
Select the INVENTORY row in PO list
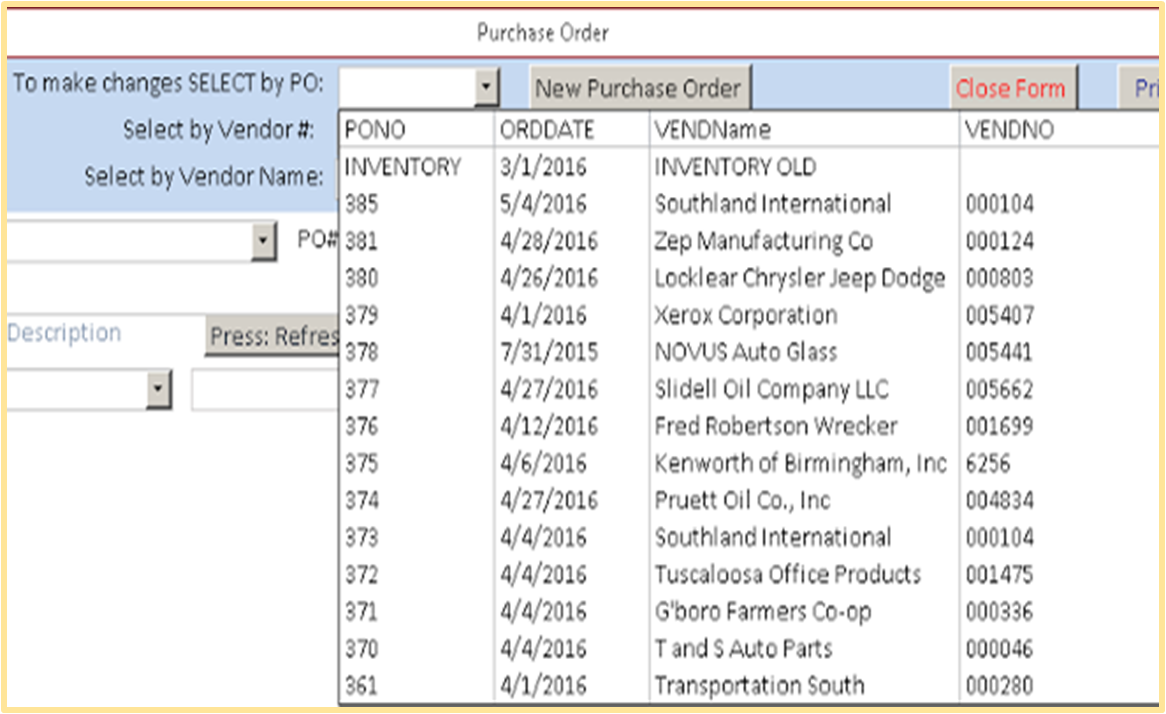coord(748,167)
